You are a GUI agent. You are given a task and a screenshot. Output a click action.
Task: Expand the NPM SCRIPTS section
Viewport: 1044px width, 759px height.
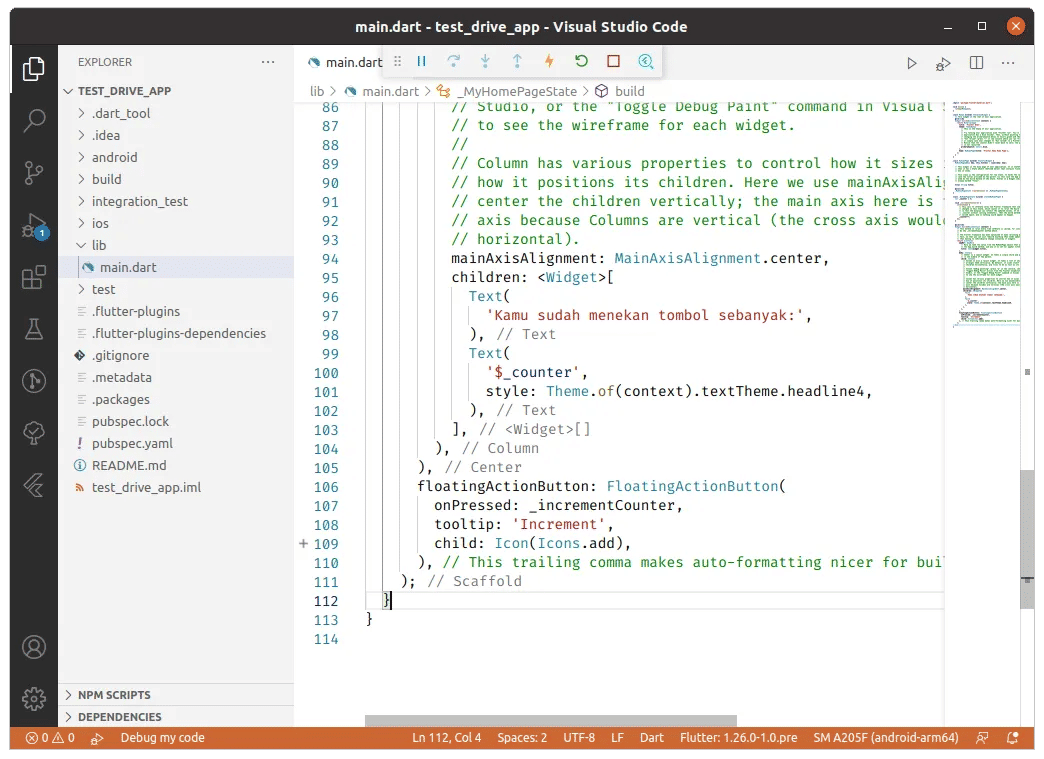[176, 695]
